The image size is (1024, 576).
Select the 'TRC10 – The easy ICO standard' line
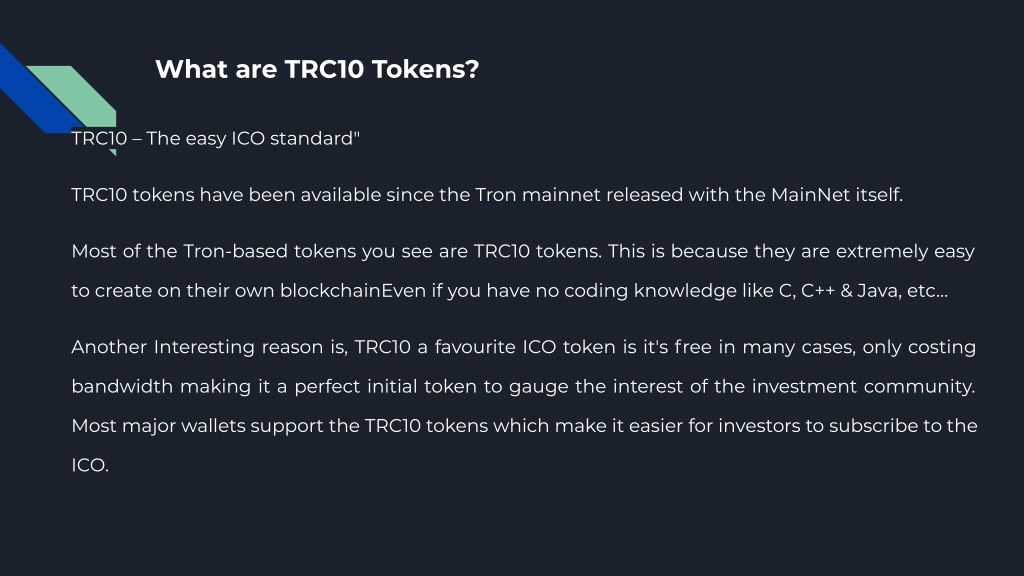click(216, 138)
